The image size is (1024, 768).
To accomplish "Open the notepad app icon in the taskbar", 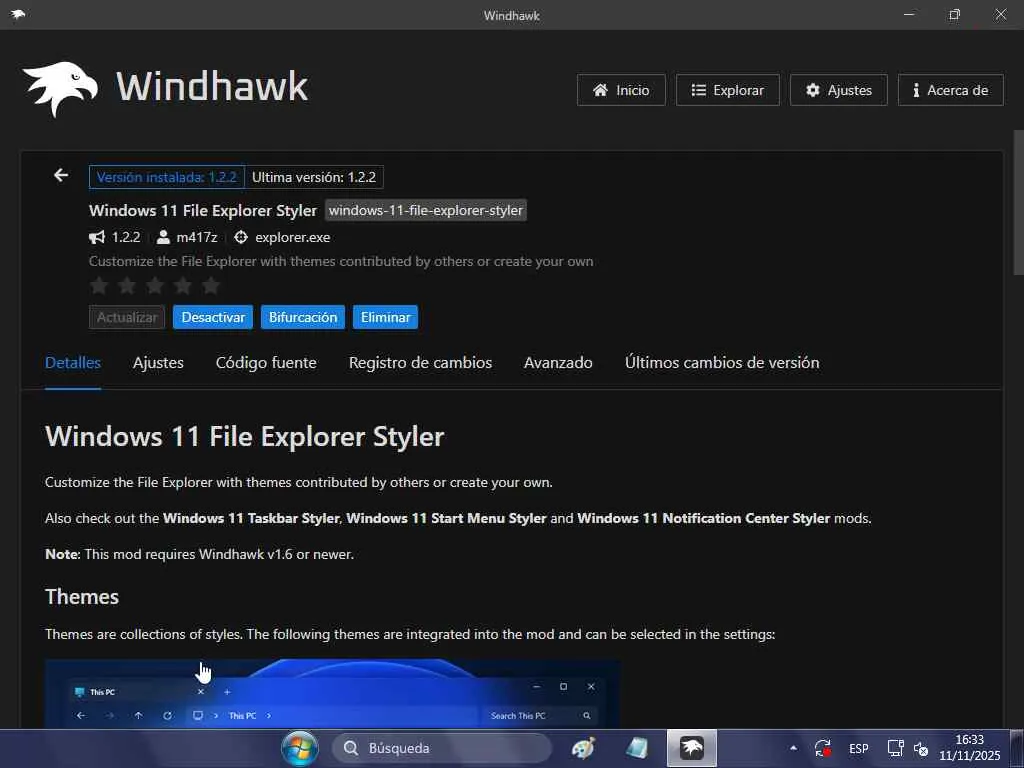I will point(637,748).
